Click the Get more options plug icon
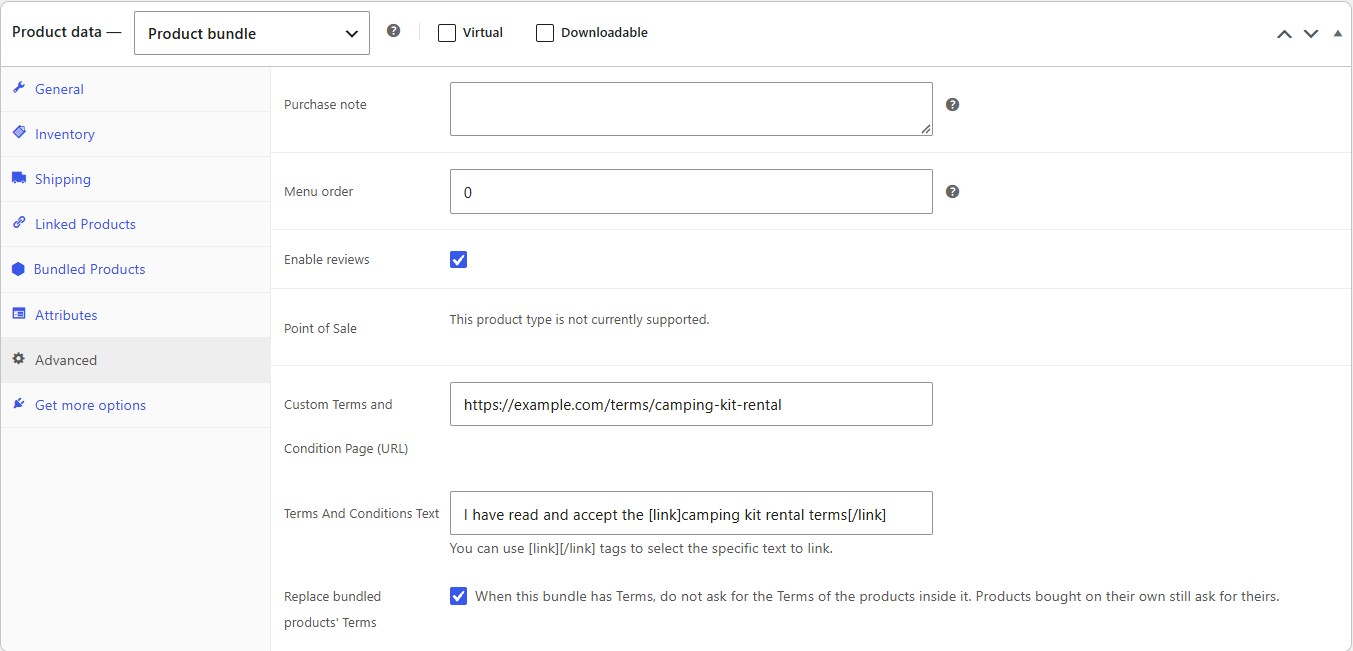 pyautogui.click(x=18, y=404)
